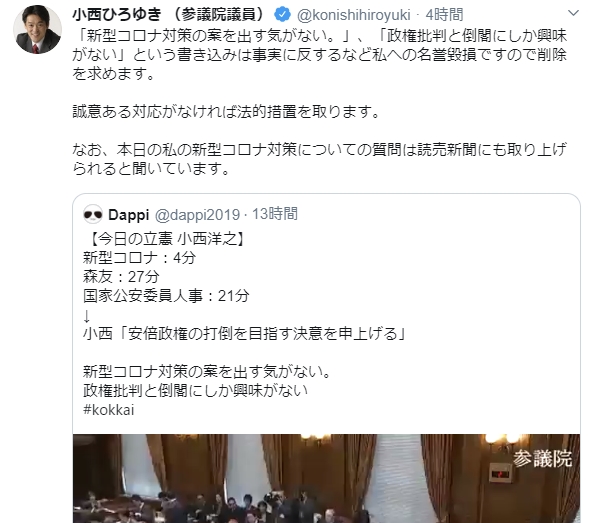Screen dimensions: 589x523
Task: Click Dappi's sunglasses avatar icon
Action: (93, 215)
